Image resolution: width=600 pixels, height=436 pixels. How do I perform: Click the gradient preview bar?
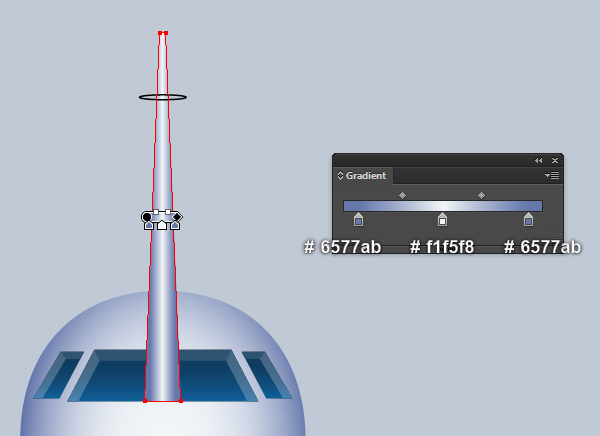point(443,206)
